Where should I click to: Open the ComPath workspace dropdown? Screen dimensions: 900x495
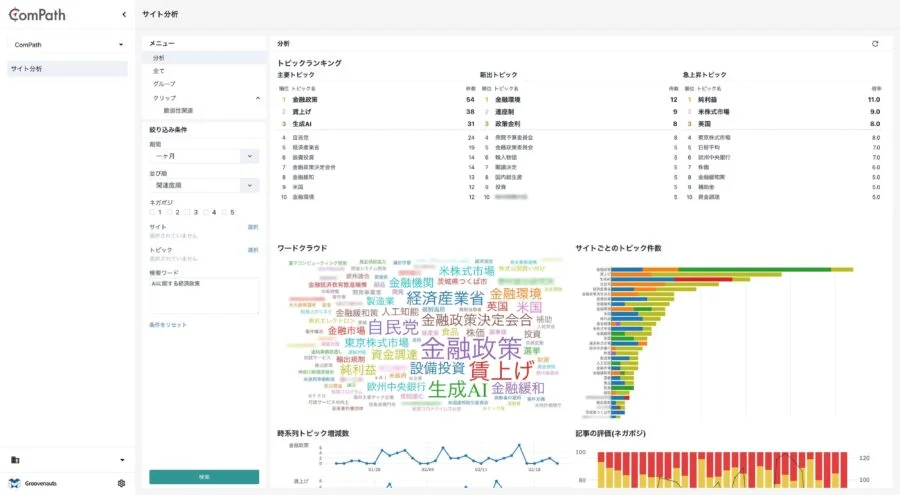coord(68,44)
